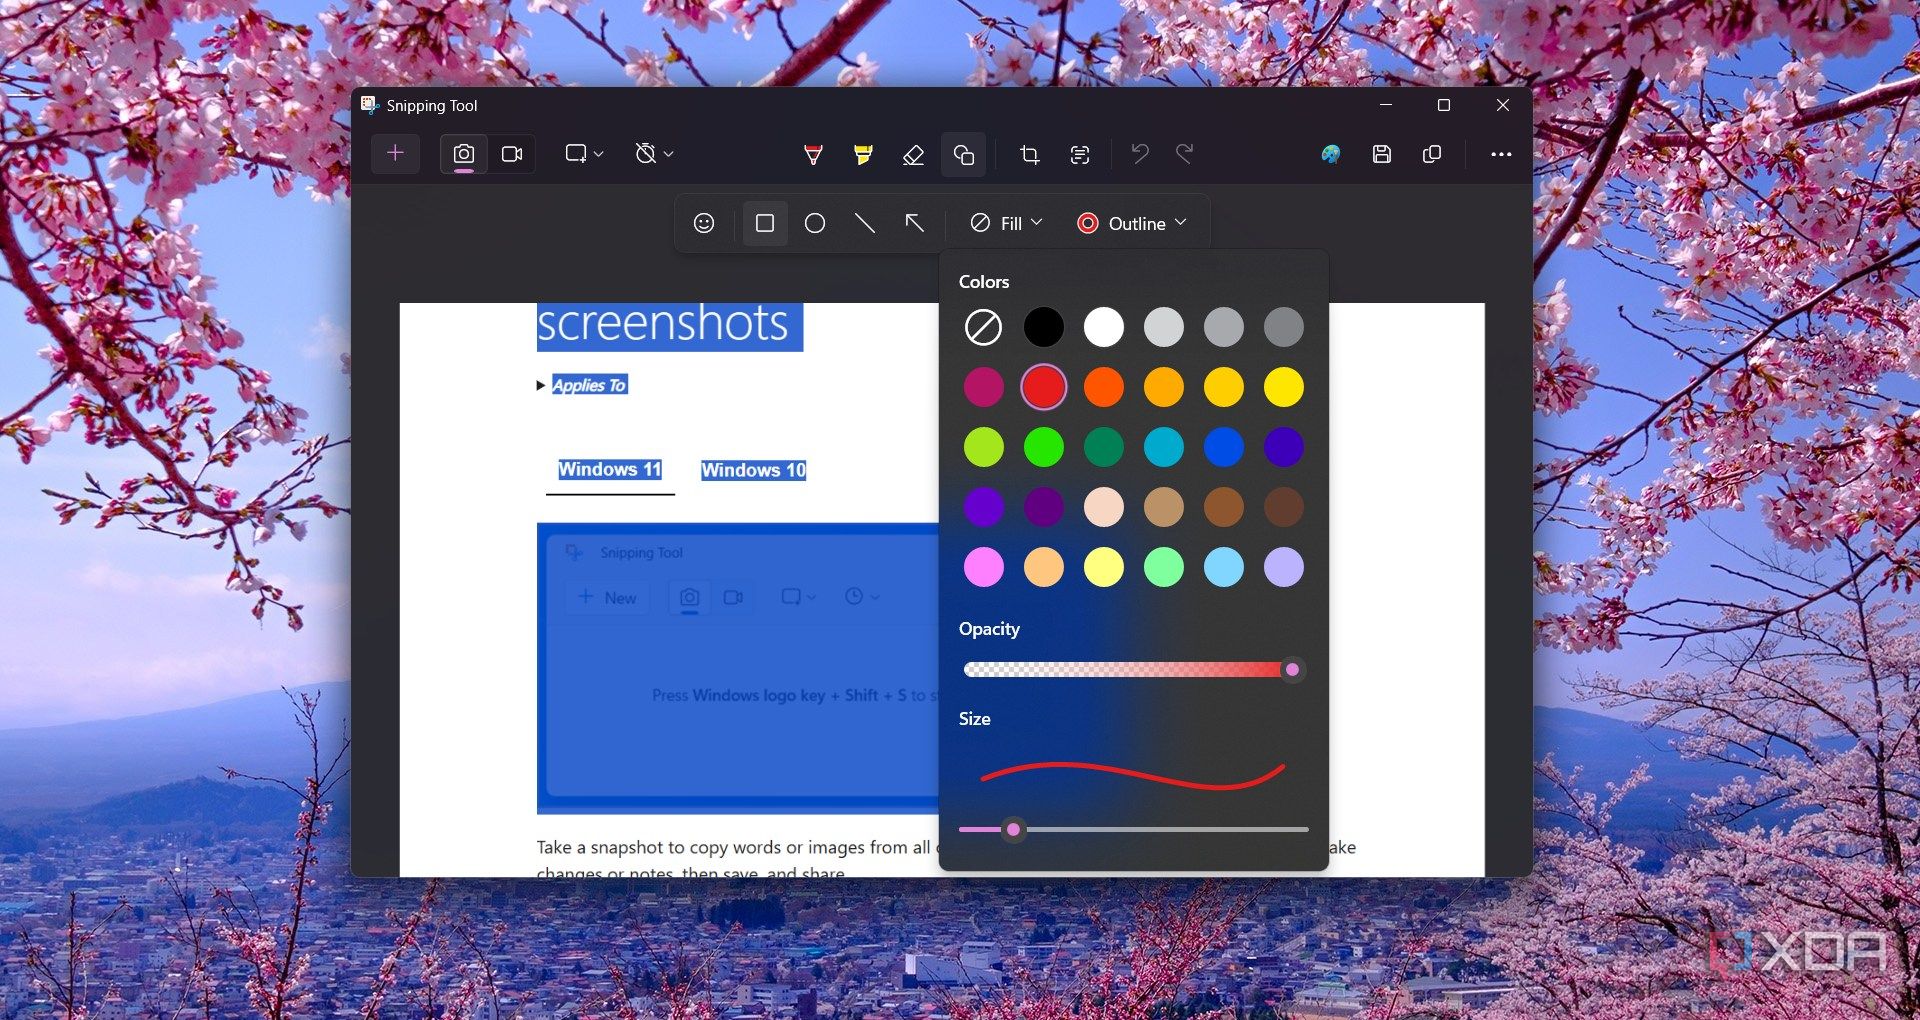
Task: Click the Size slider handle
Action: click(x=1014, y=829)
